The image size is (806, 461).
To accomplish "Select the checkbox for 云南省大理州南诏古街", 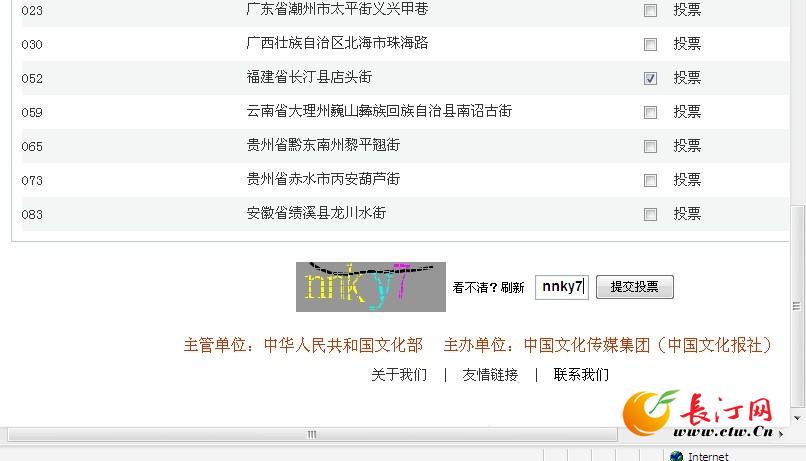I will pos(650,112).
